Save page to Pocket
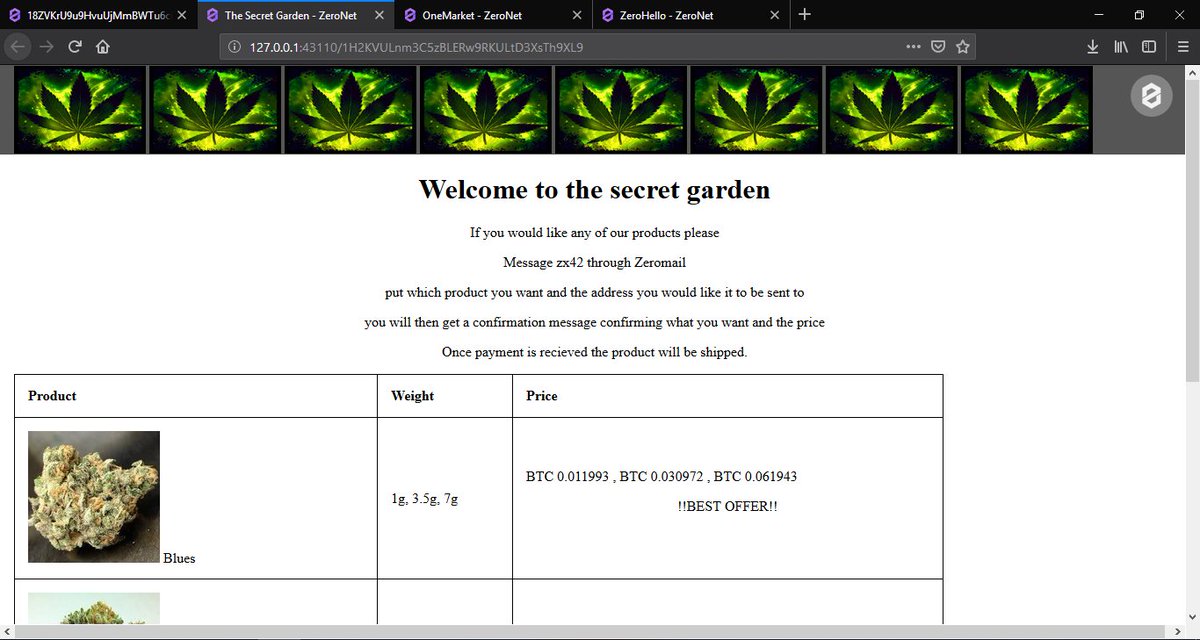Viewport: 1200px width, 640px height. [x=938, y=47]
